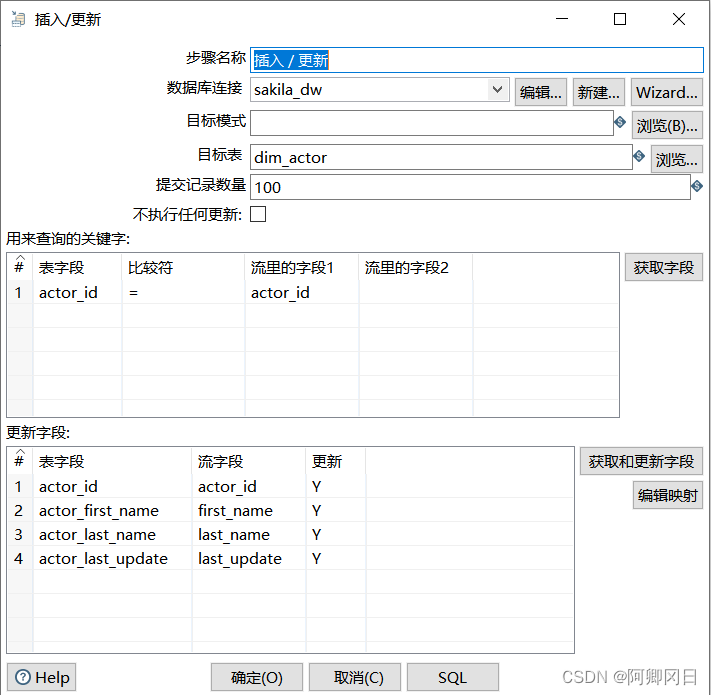Click variable icon beside 目标表 field
Viewport: 711px width, 695px height.
tap(639, 156)
